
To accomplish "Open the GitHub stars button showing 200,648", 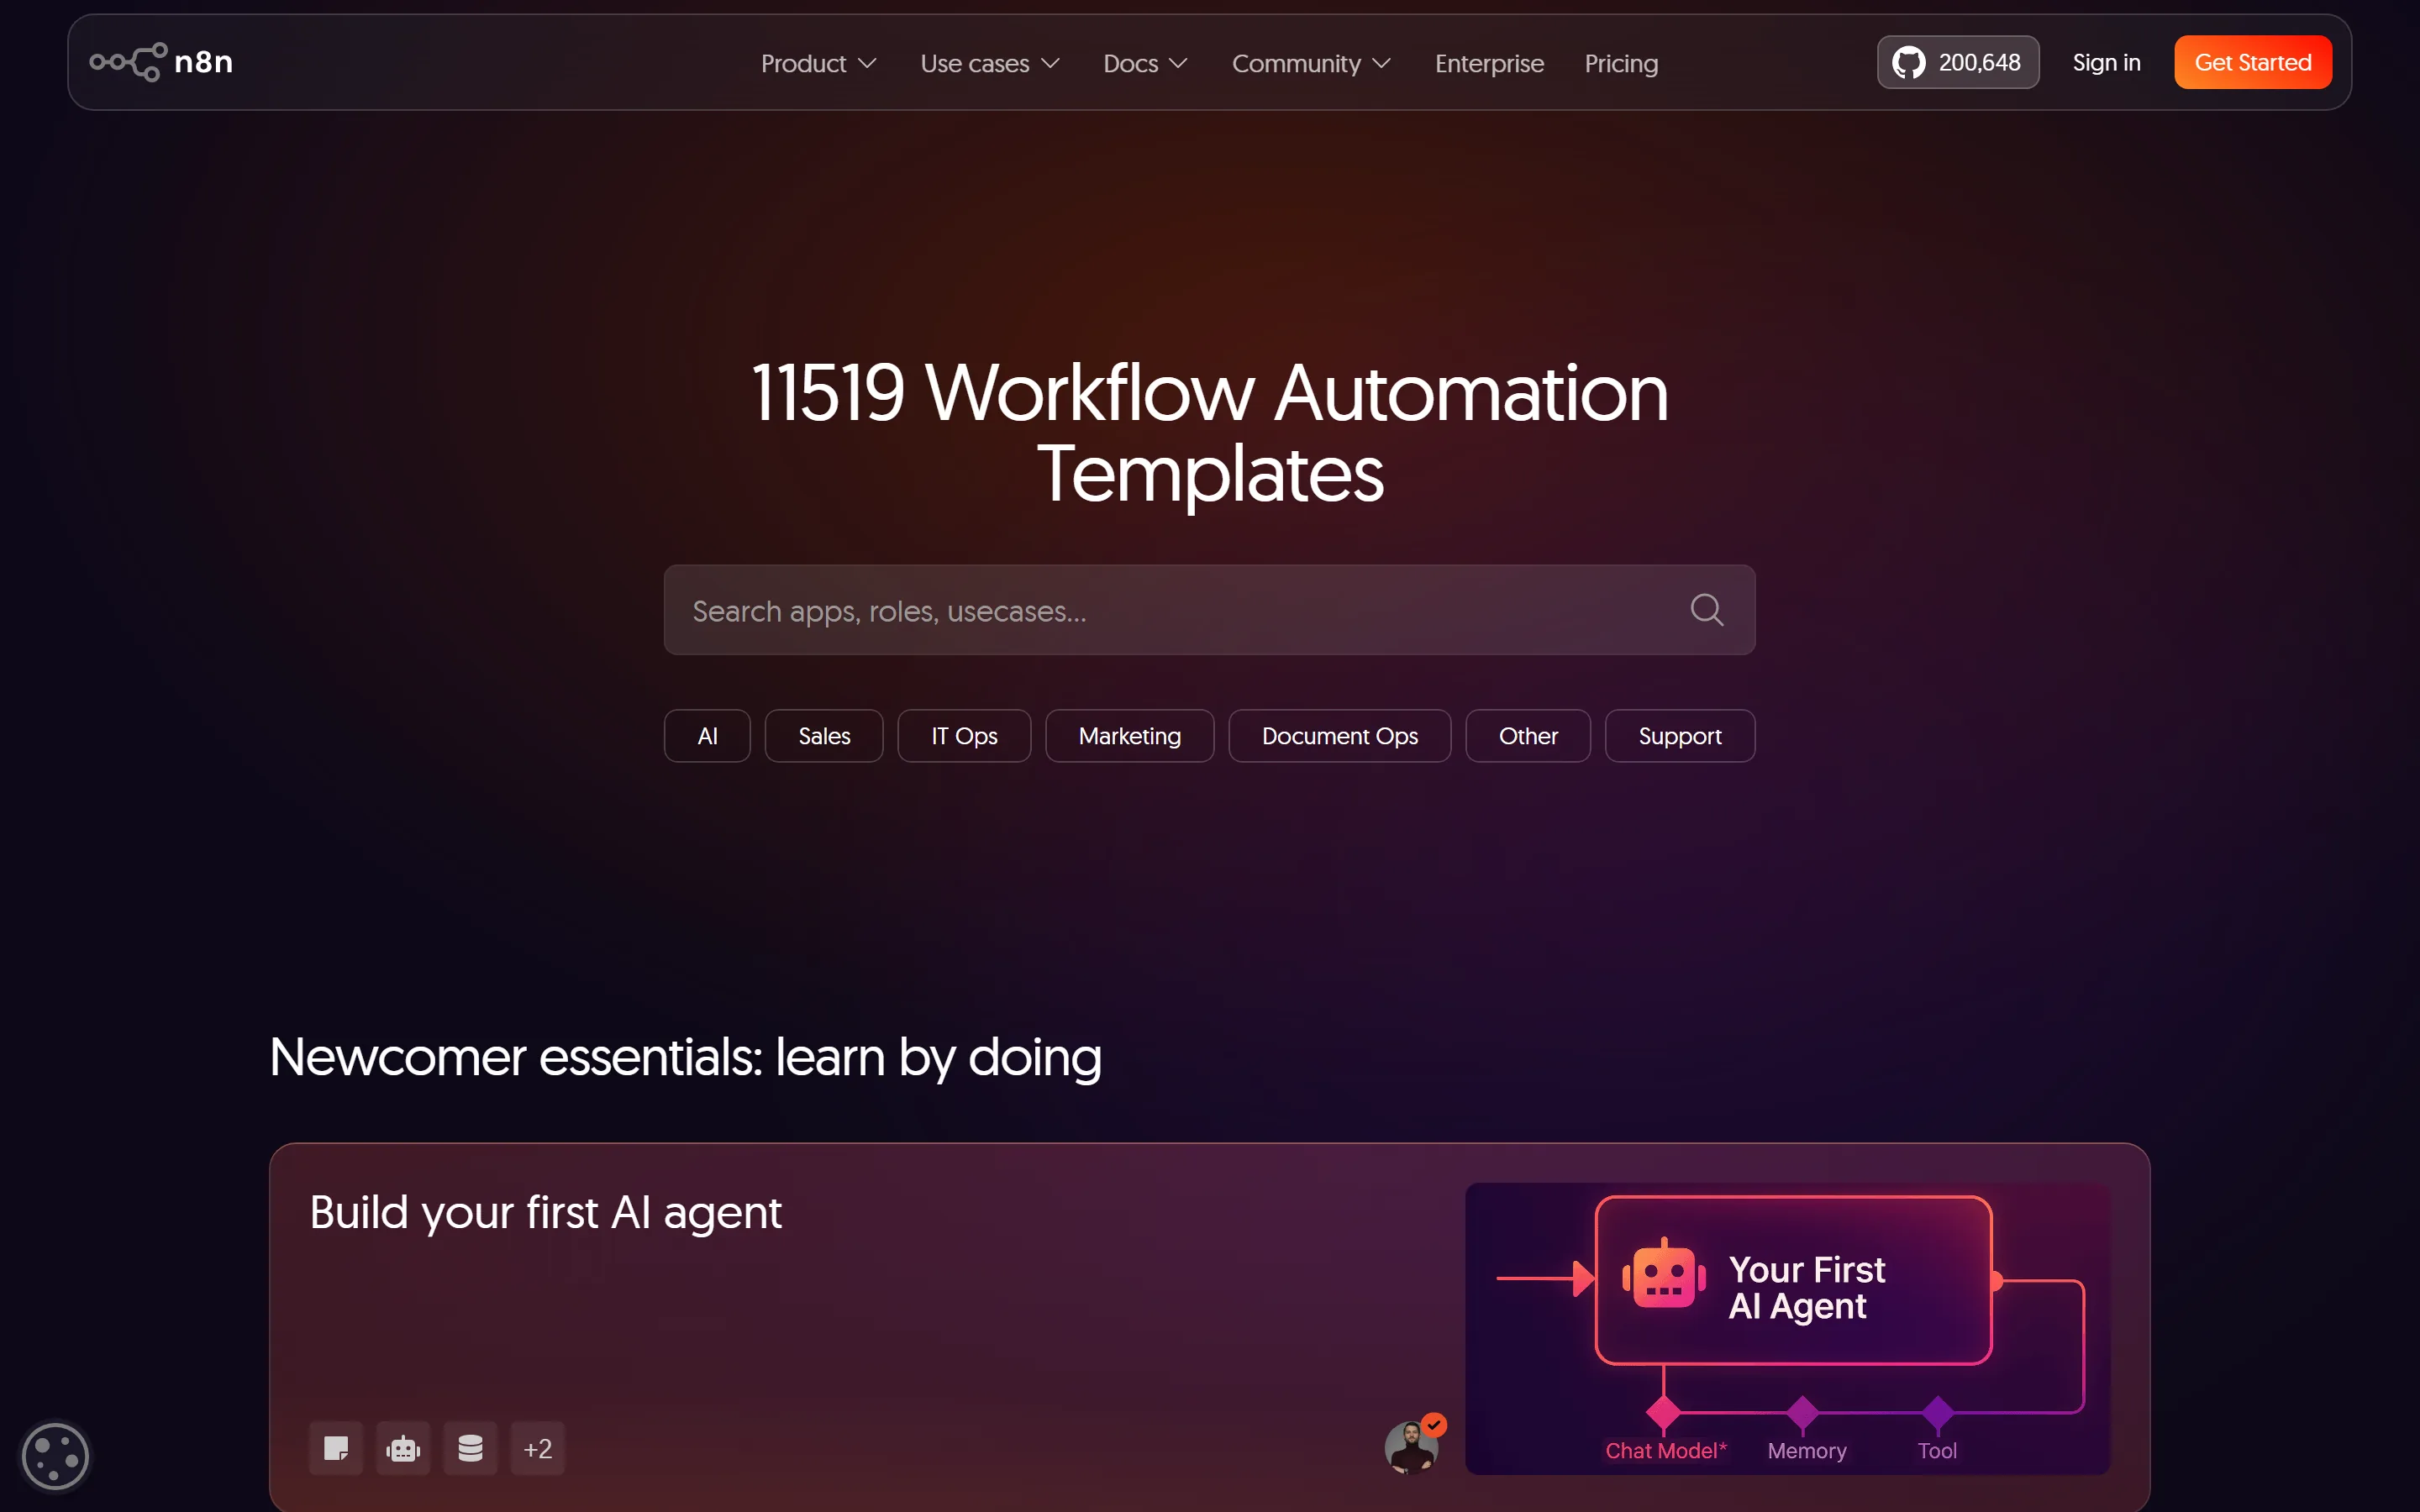I will 1957,62.
